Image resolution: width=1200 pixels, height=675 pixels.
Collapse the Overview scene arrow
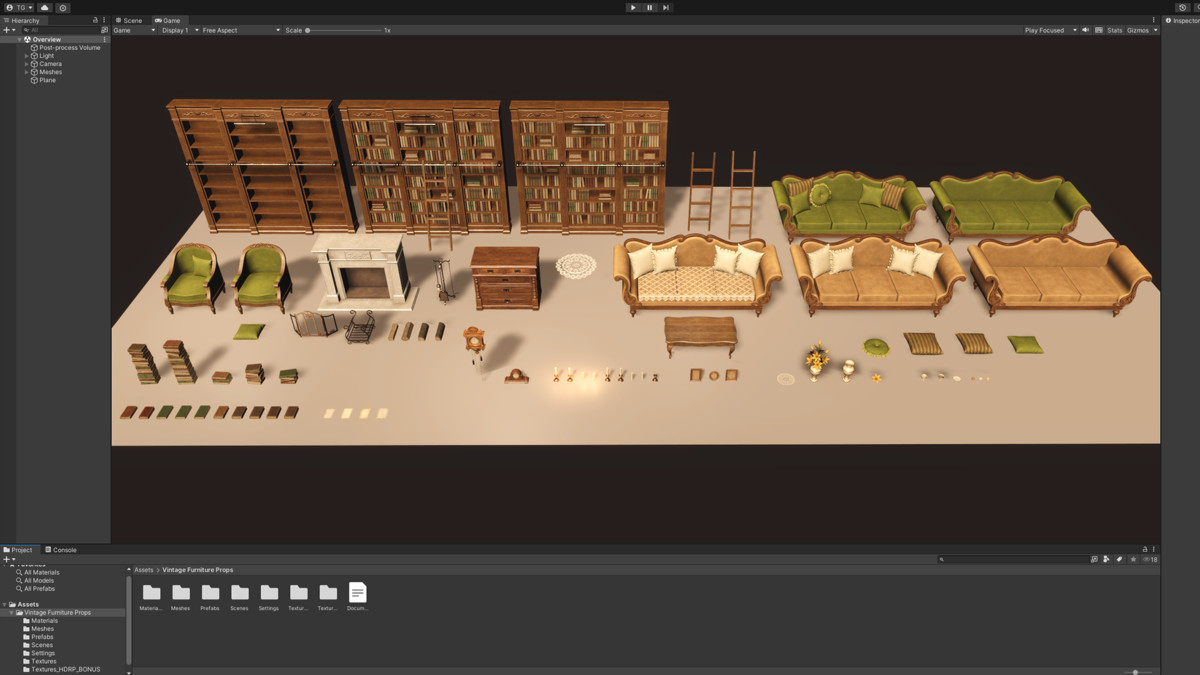point(19,39)
